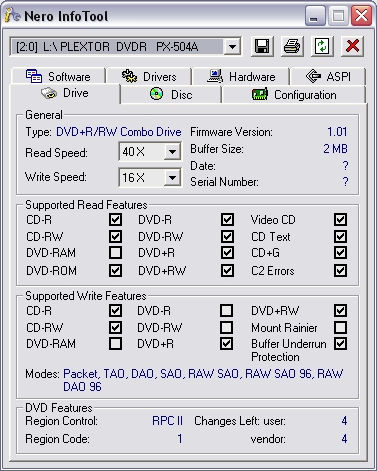Image resolution: width=377 pixels, height=471 pixels.
Task: Toggle DVD-RW read feature checkbox
Action: (227, 237)
